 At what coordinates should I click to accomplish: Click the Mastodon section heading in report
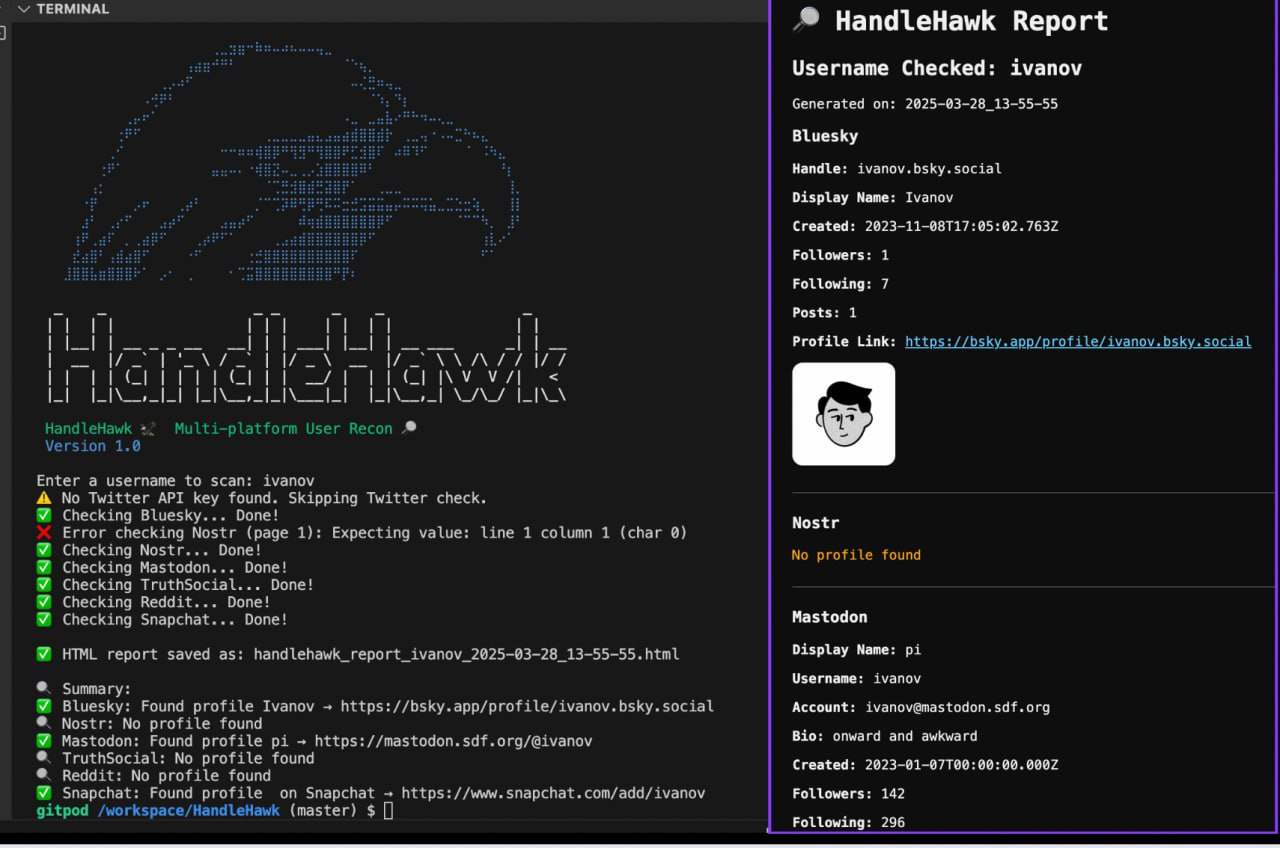click(x=829, y=617)
